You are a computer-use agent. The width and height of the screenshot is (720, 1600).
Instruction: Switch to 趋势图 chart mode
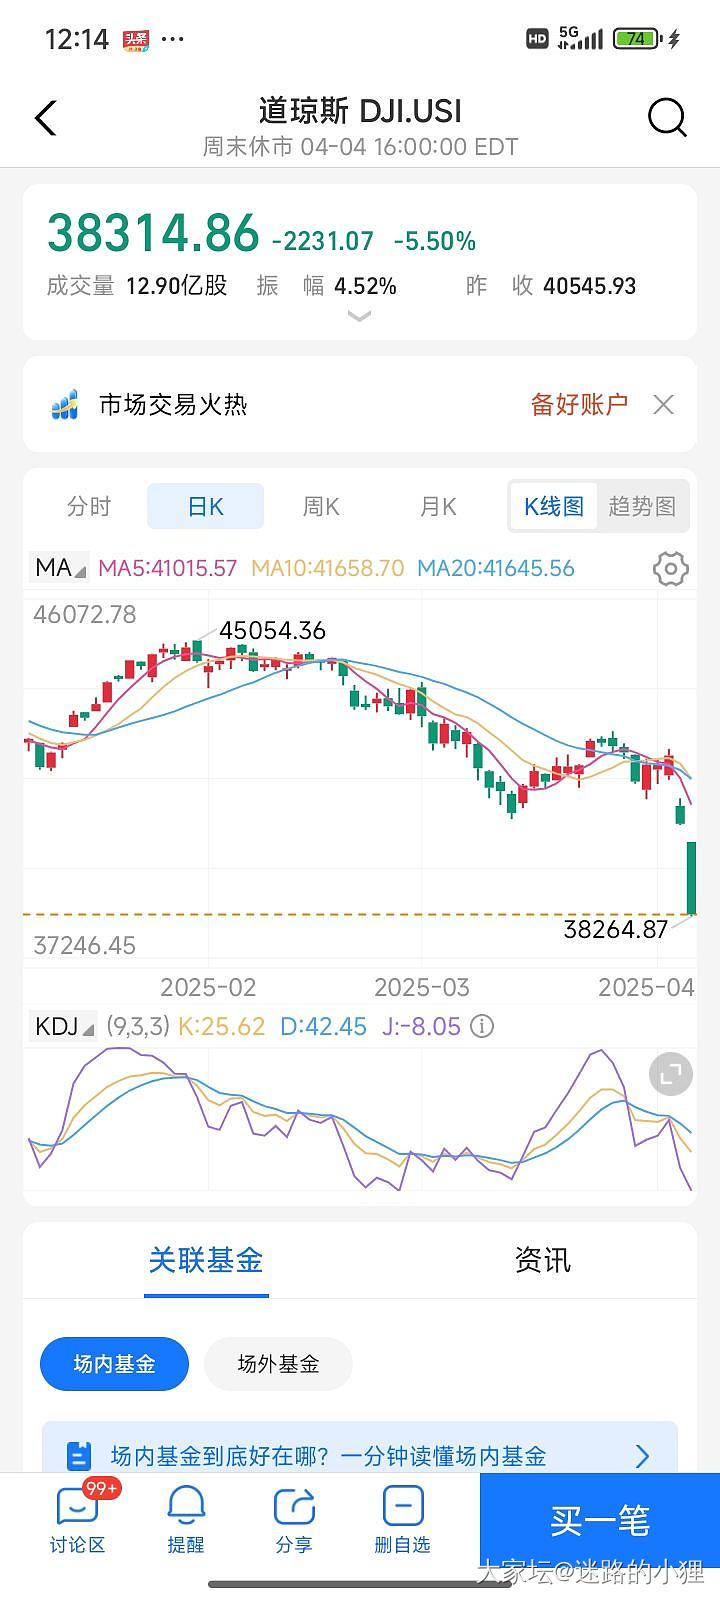(x=642, y=507)
